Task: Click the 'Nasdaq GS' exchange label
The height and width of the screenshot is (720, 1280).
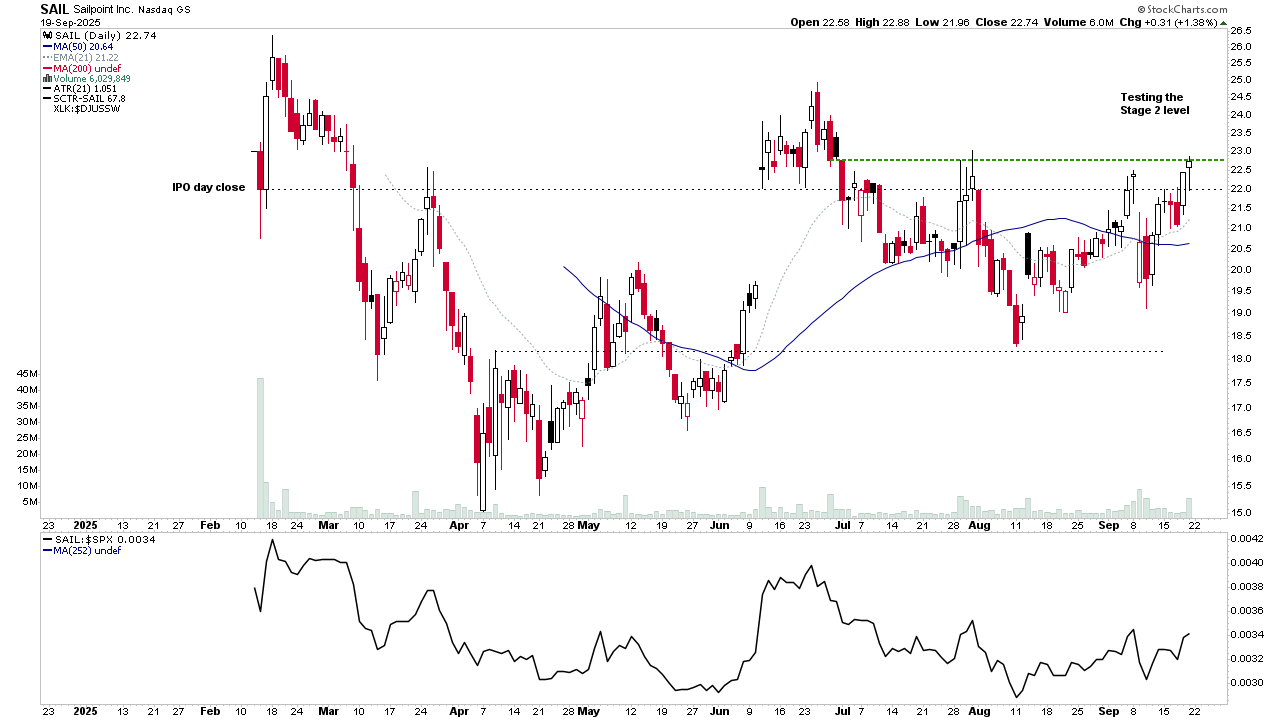Action: click(x=165, y=9)
